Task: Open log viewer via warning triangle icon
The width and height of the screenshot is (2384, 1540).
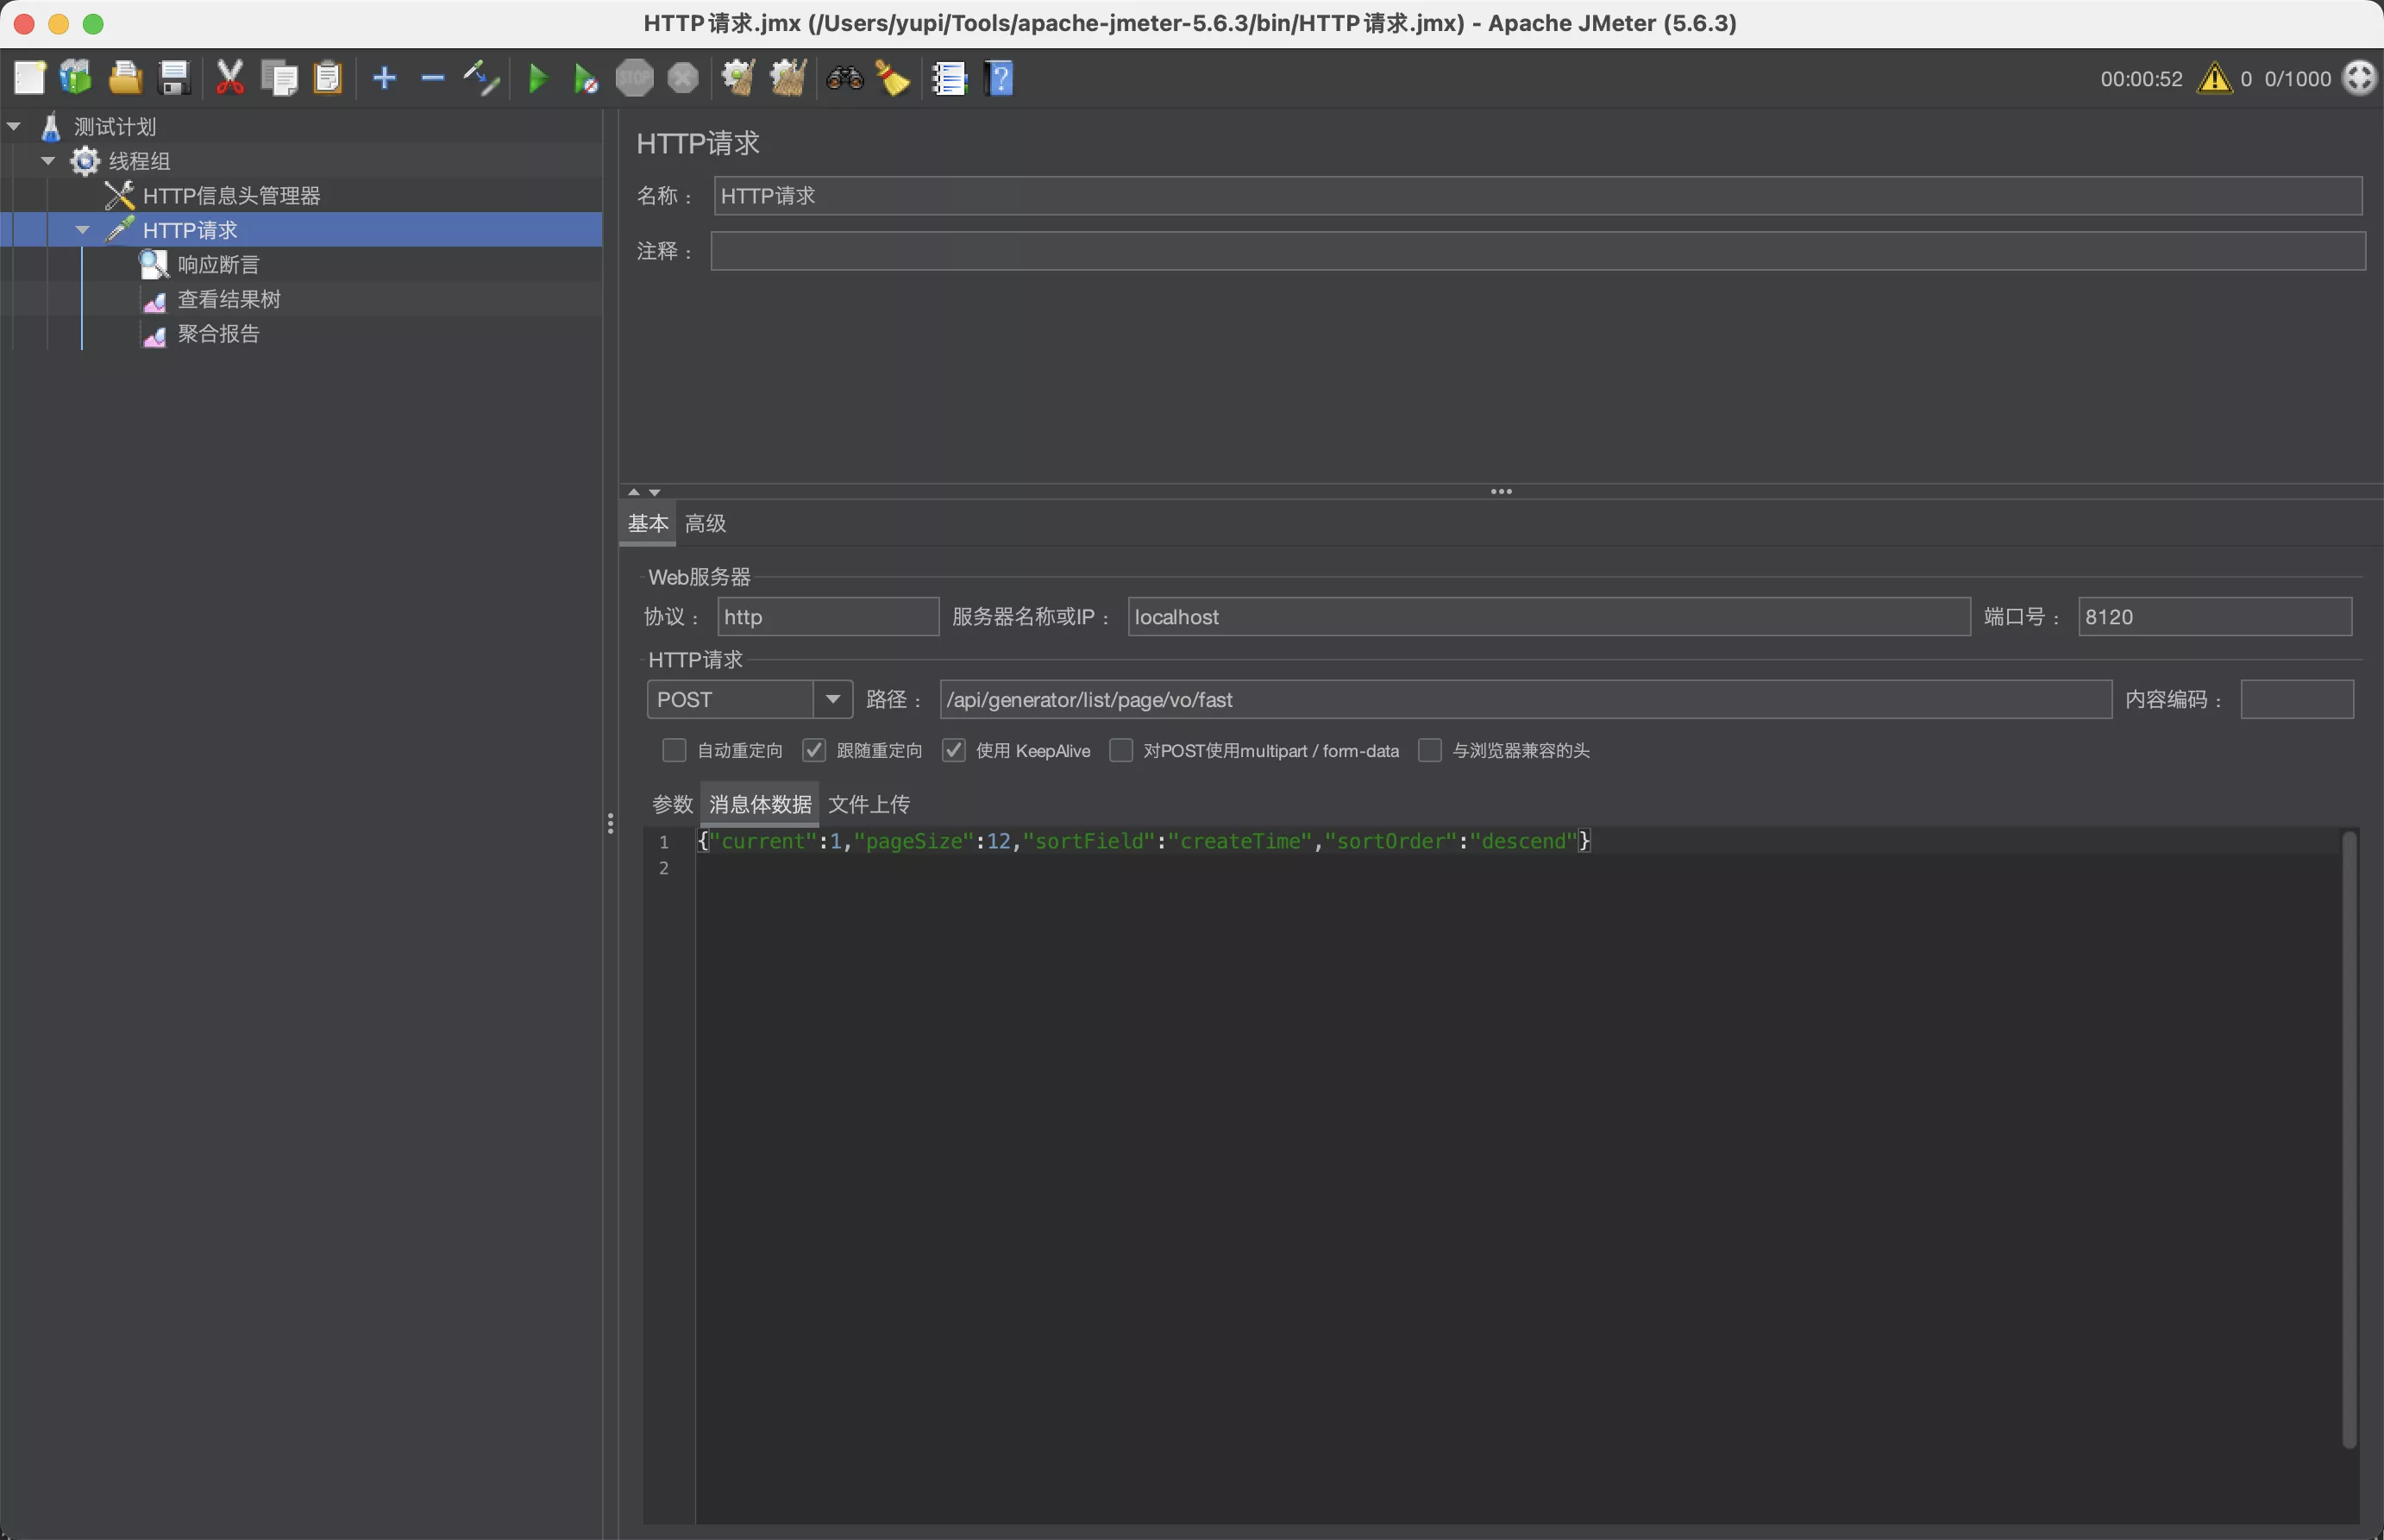Action: click(x=2214, y=78)
